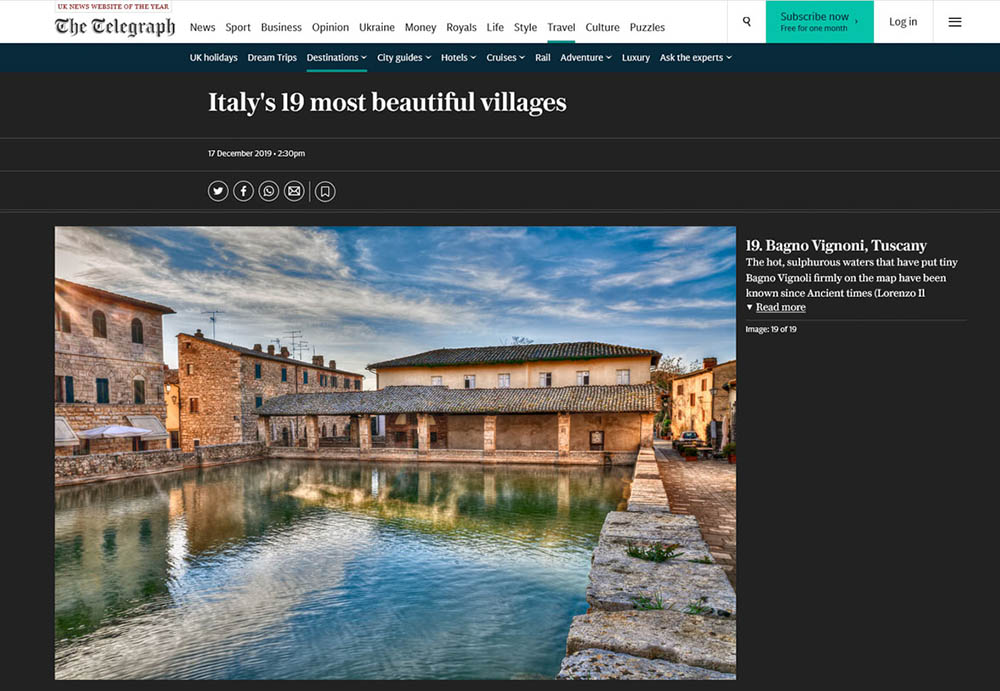Image resolution: width=1000 pixels, height=691 pixels.
Task: Go to the Travel section
Action: tap(561, 27)
